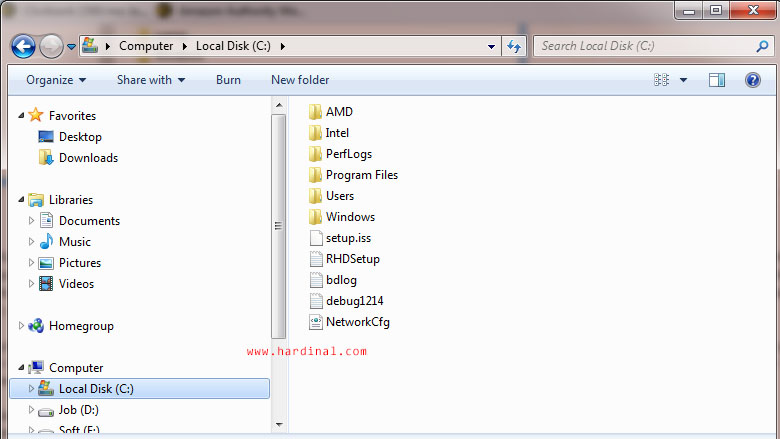Screen dimensions: 780x439
Task: Select the RHDSetup file
Action: click(x=345, y=259)
